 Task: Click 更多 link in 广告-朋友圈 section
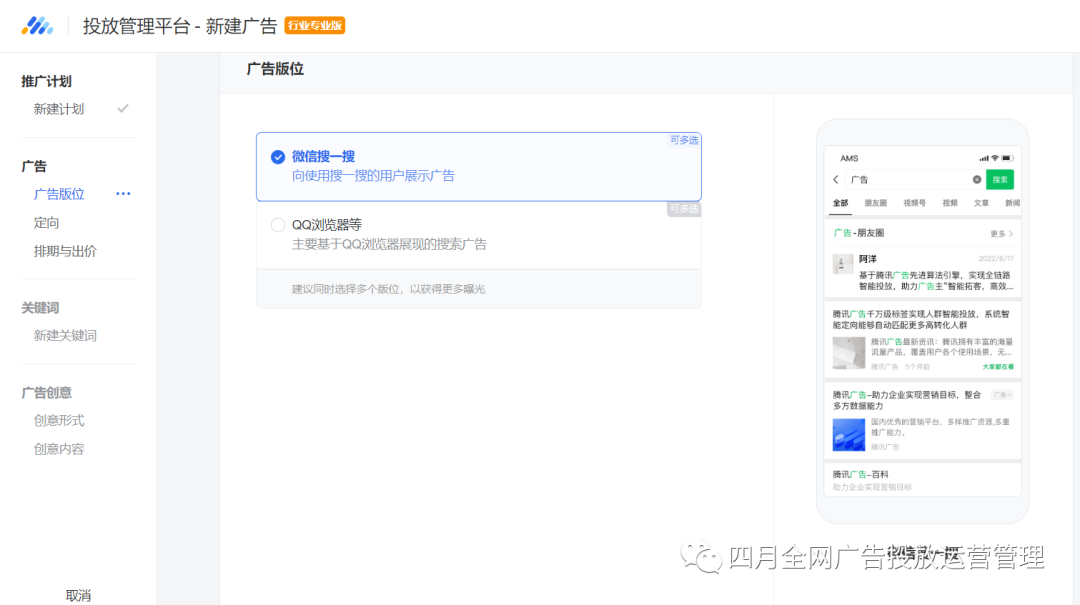[x=1001, y=234]
